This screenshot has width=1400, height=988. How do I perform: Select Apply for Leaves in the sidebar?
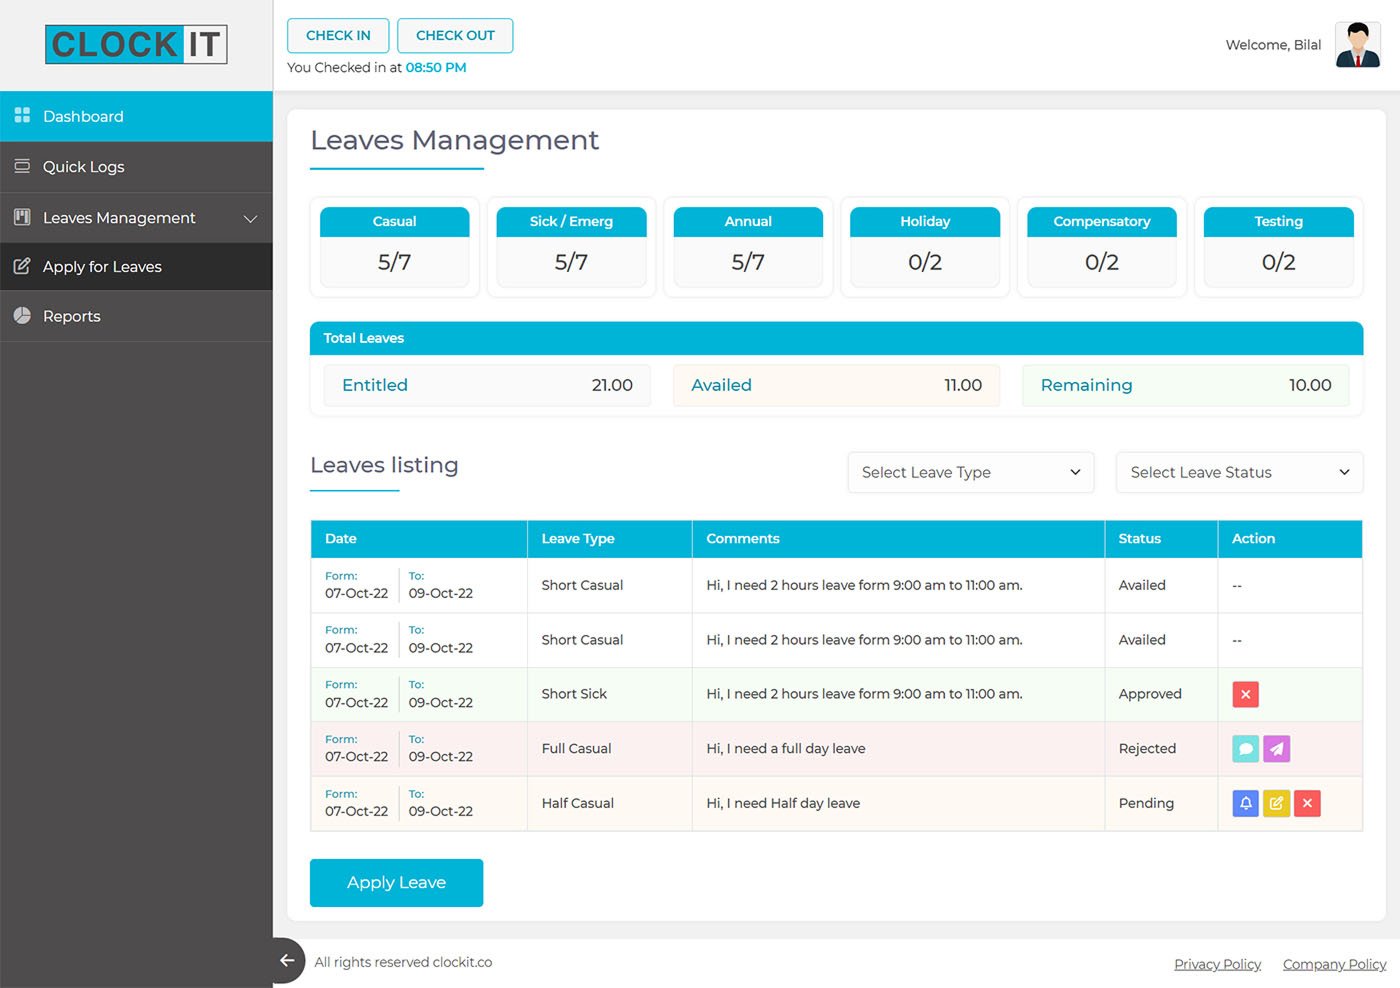pos(136,267)
